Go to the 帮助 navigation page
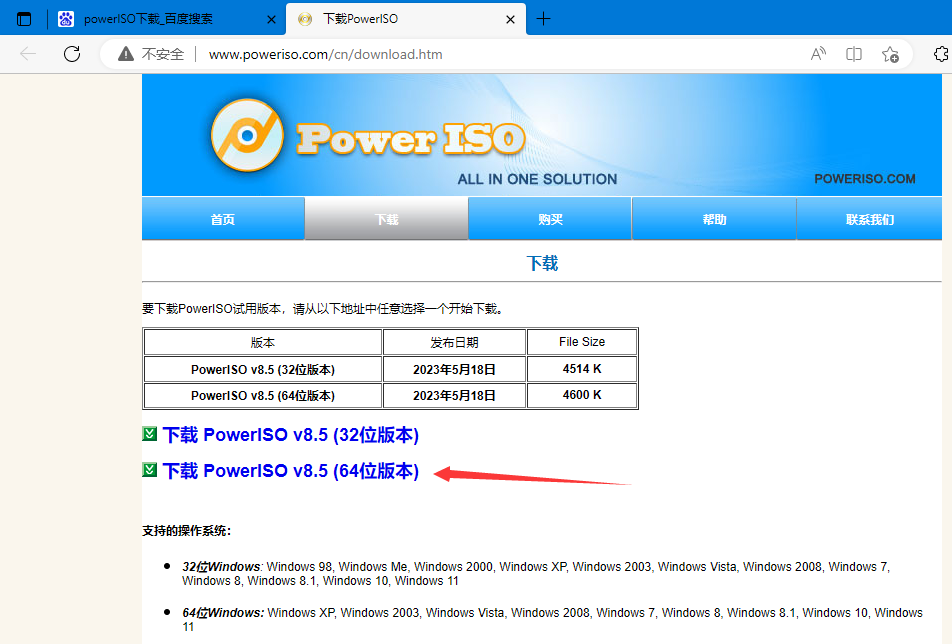Viewport: 952px width, 644px height. coord(714,219)
